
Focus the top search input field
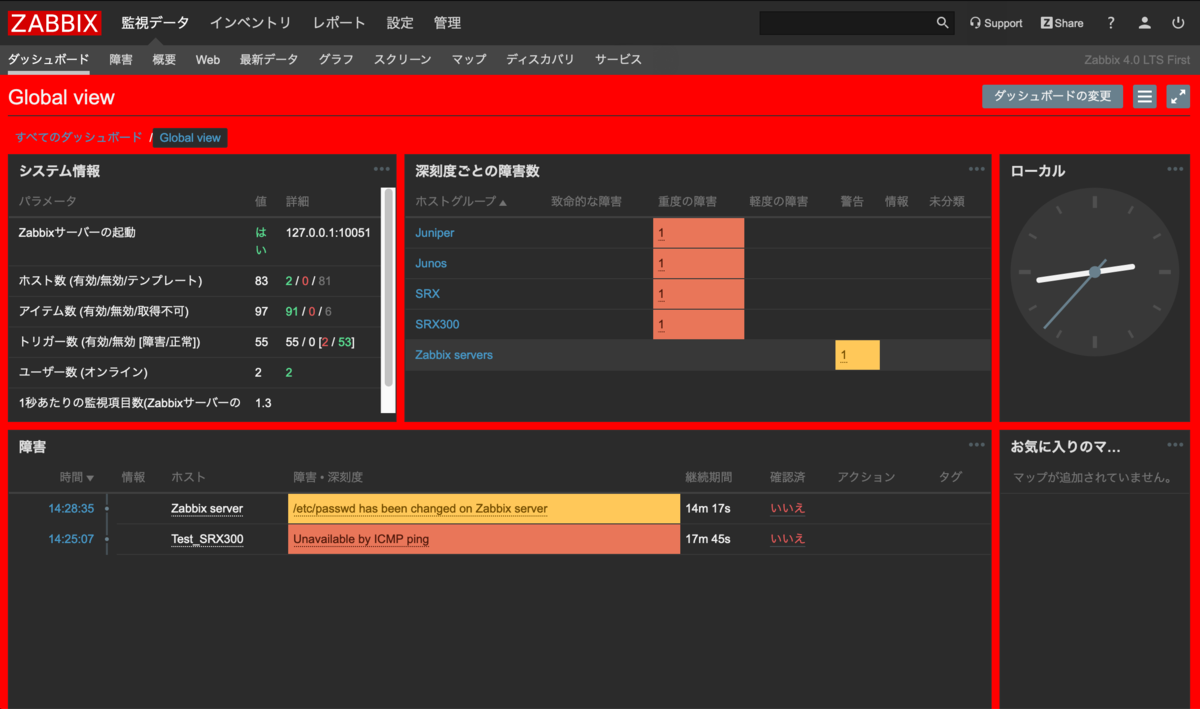(x=847, y=23)
